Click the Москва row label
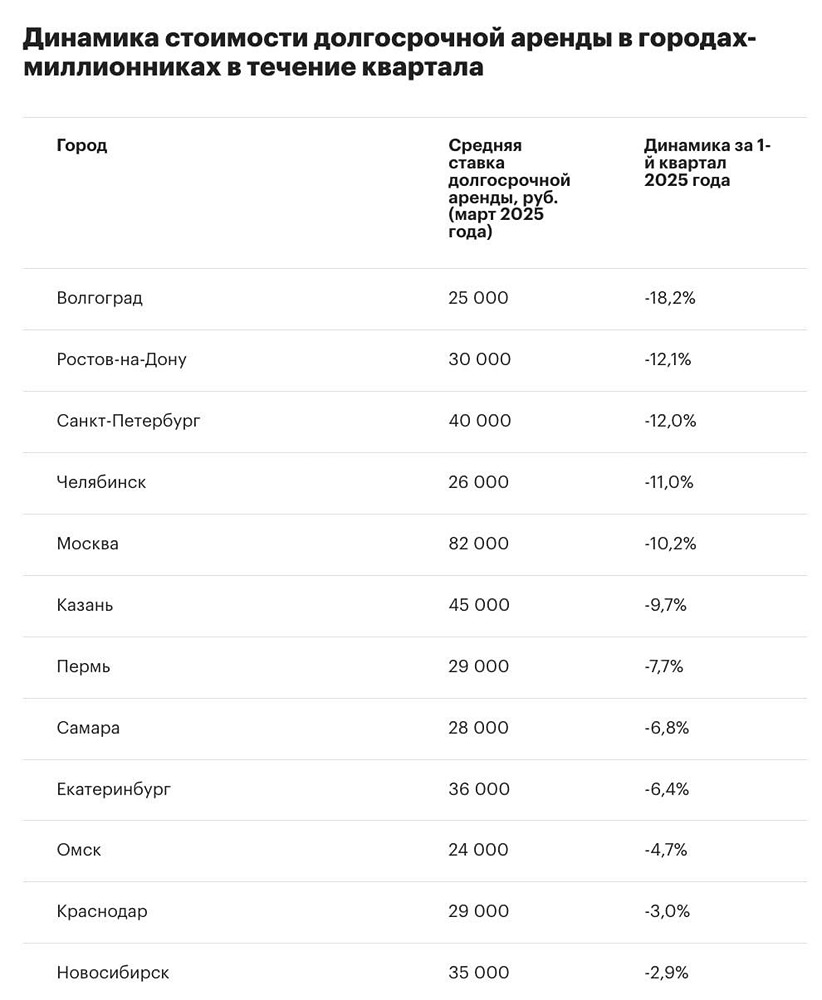The width and height of the screenshot is (822, 1000). point(88,544)
